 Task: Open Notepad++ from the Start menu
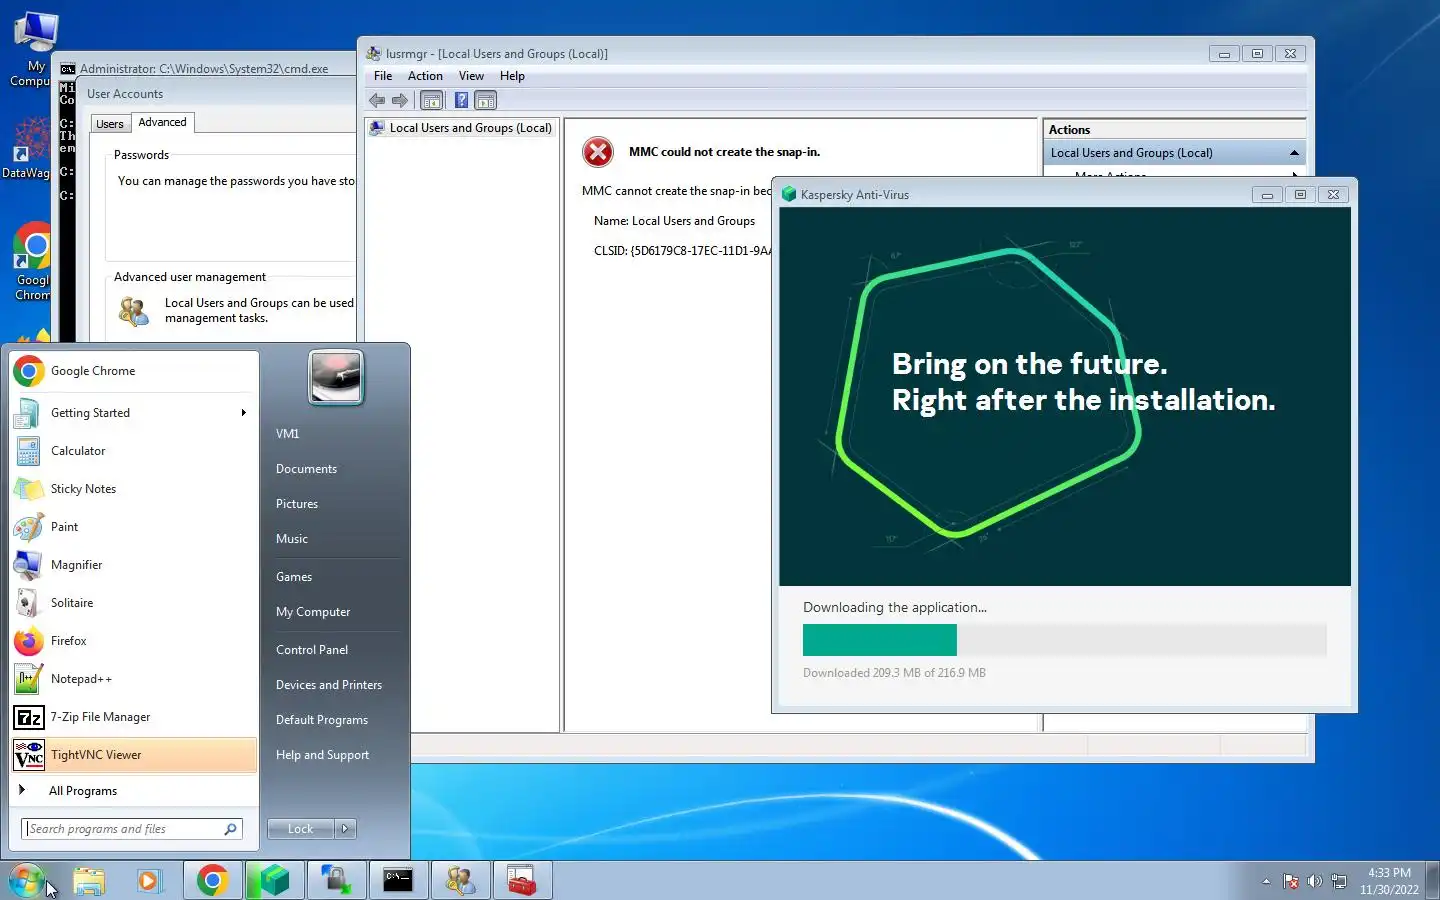[134, 679]
